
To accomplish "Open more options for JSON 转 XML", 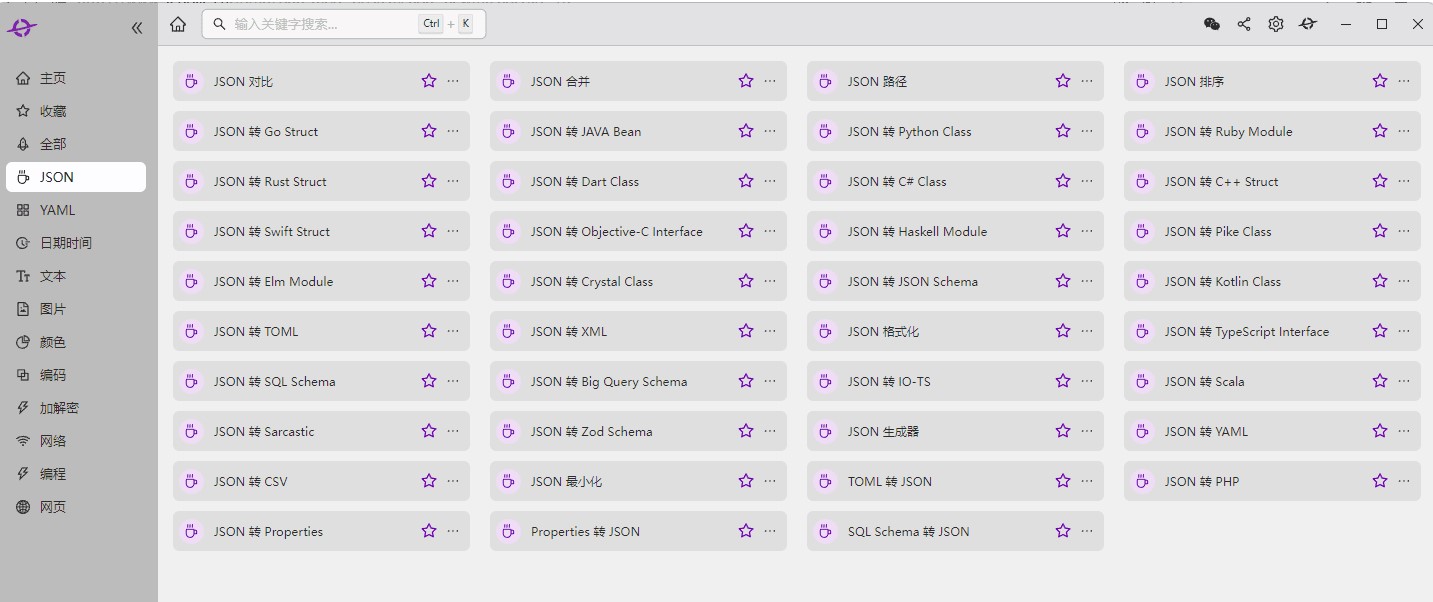I will [x=770, y=331].
